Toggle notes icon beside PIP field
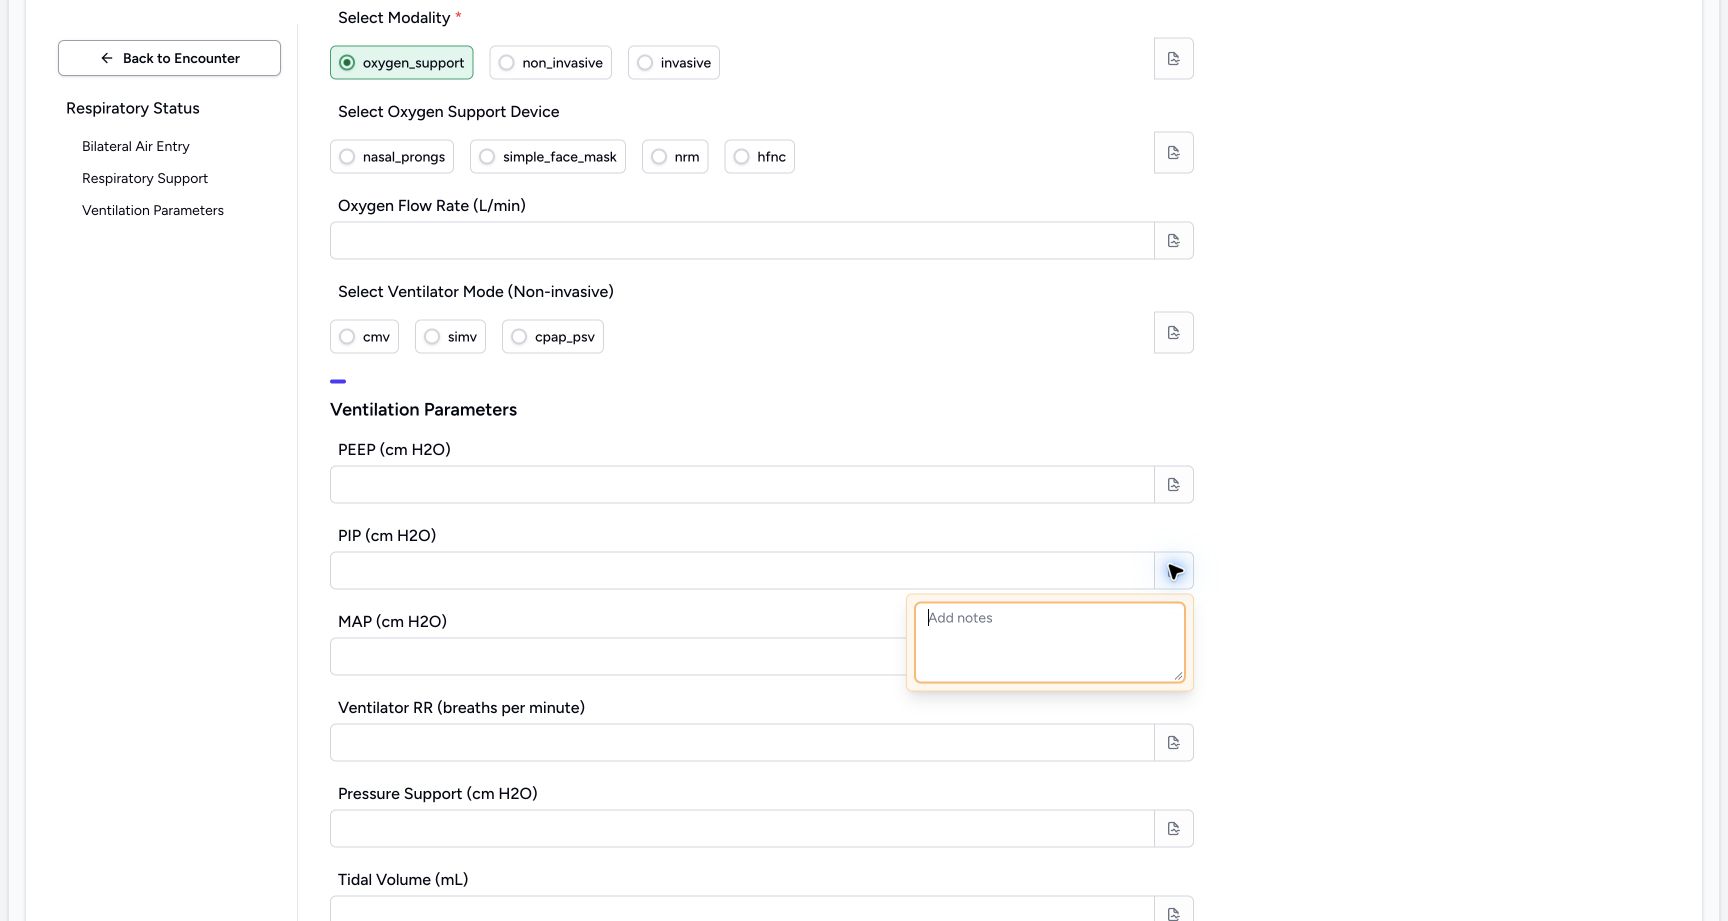The width and height of the screenshot is (1728, 921). (x=1173, y=571)
